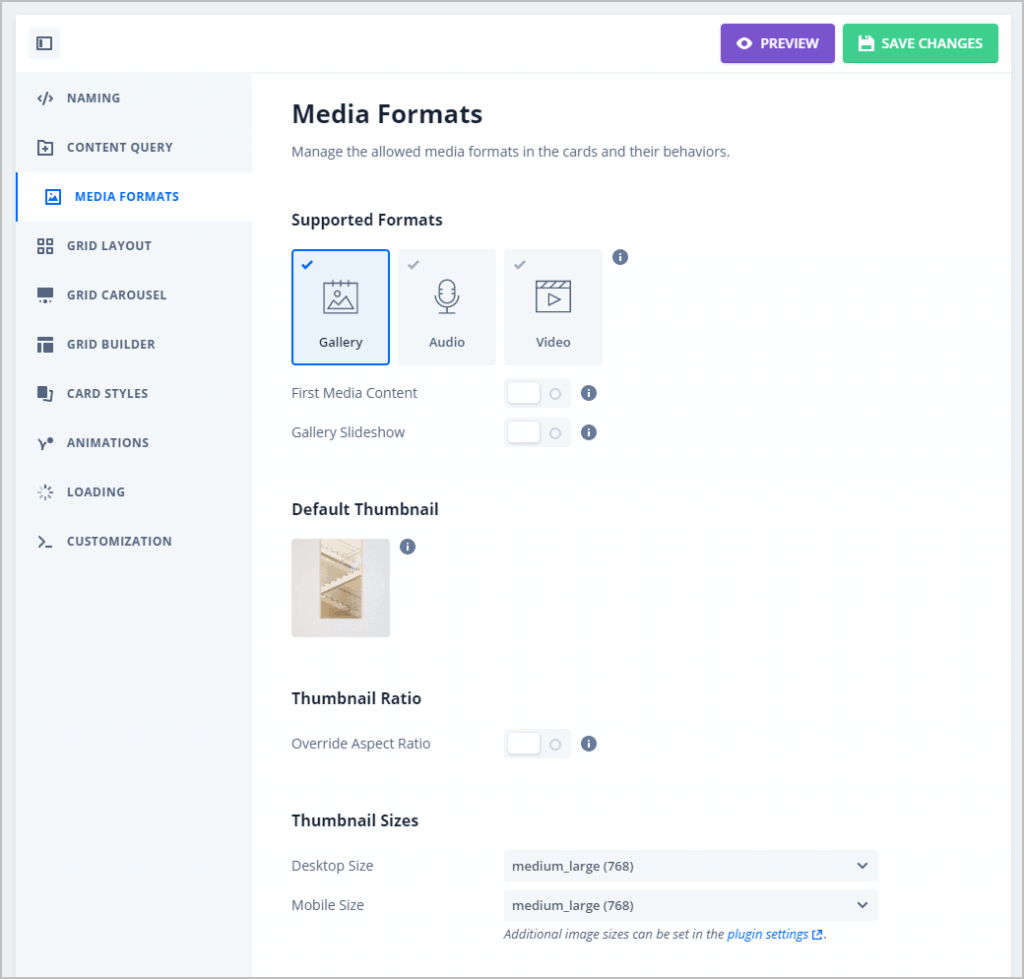The width and height of the screenshot is (1024, 979).
Task: Open the Mobile Size dropdown
Action: click(x=690, y=904)
